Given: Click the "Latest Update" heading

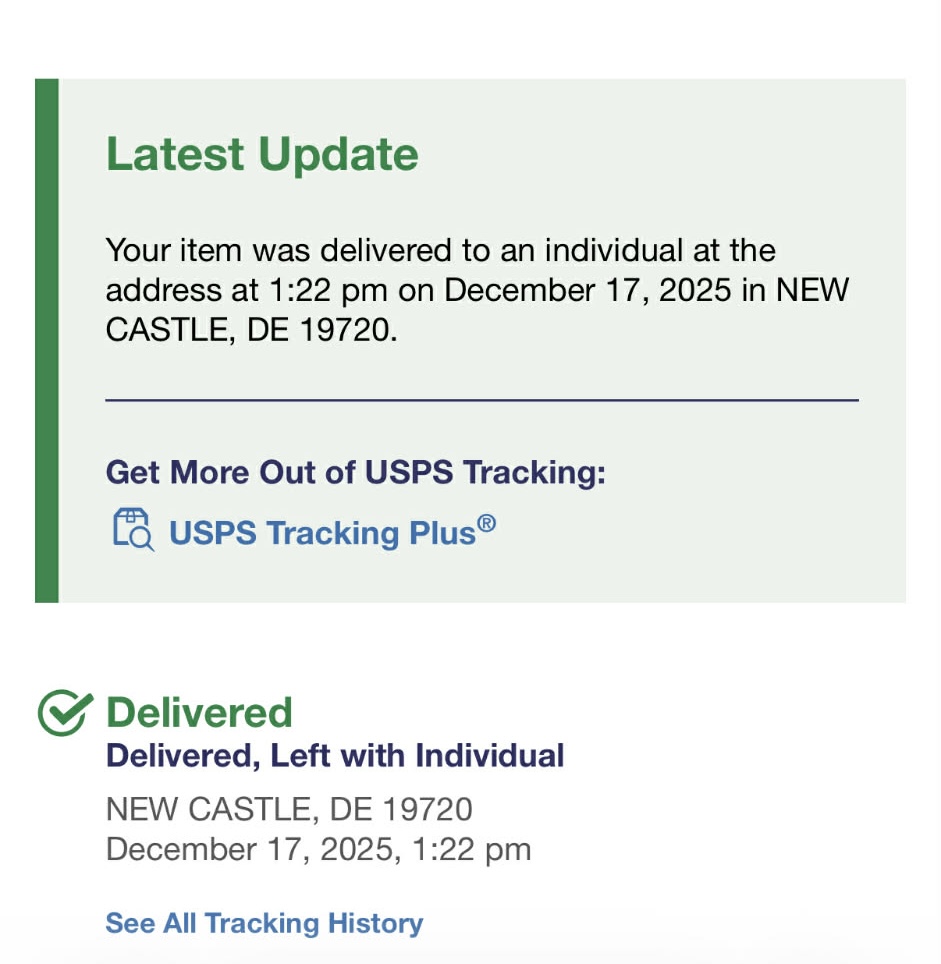Looking at the screenshot, I should pyautogui.click(x=262, y=155).
